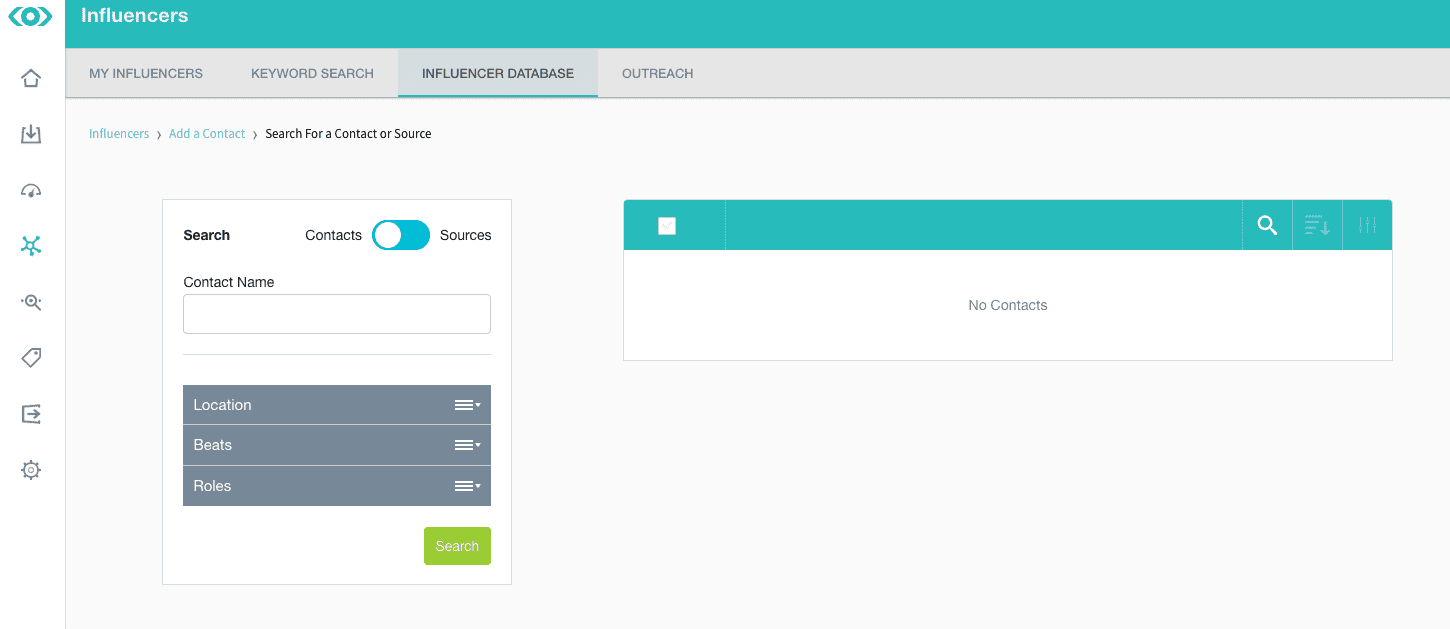Open the Home icon in sidebar

(x=31, y=78)
